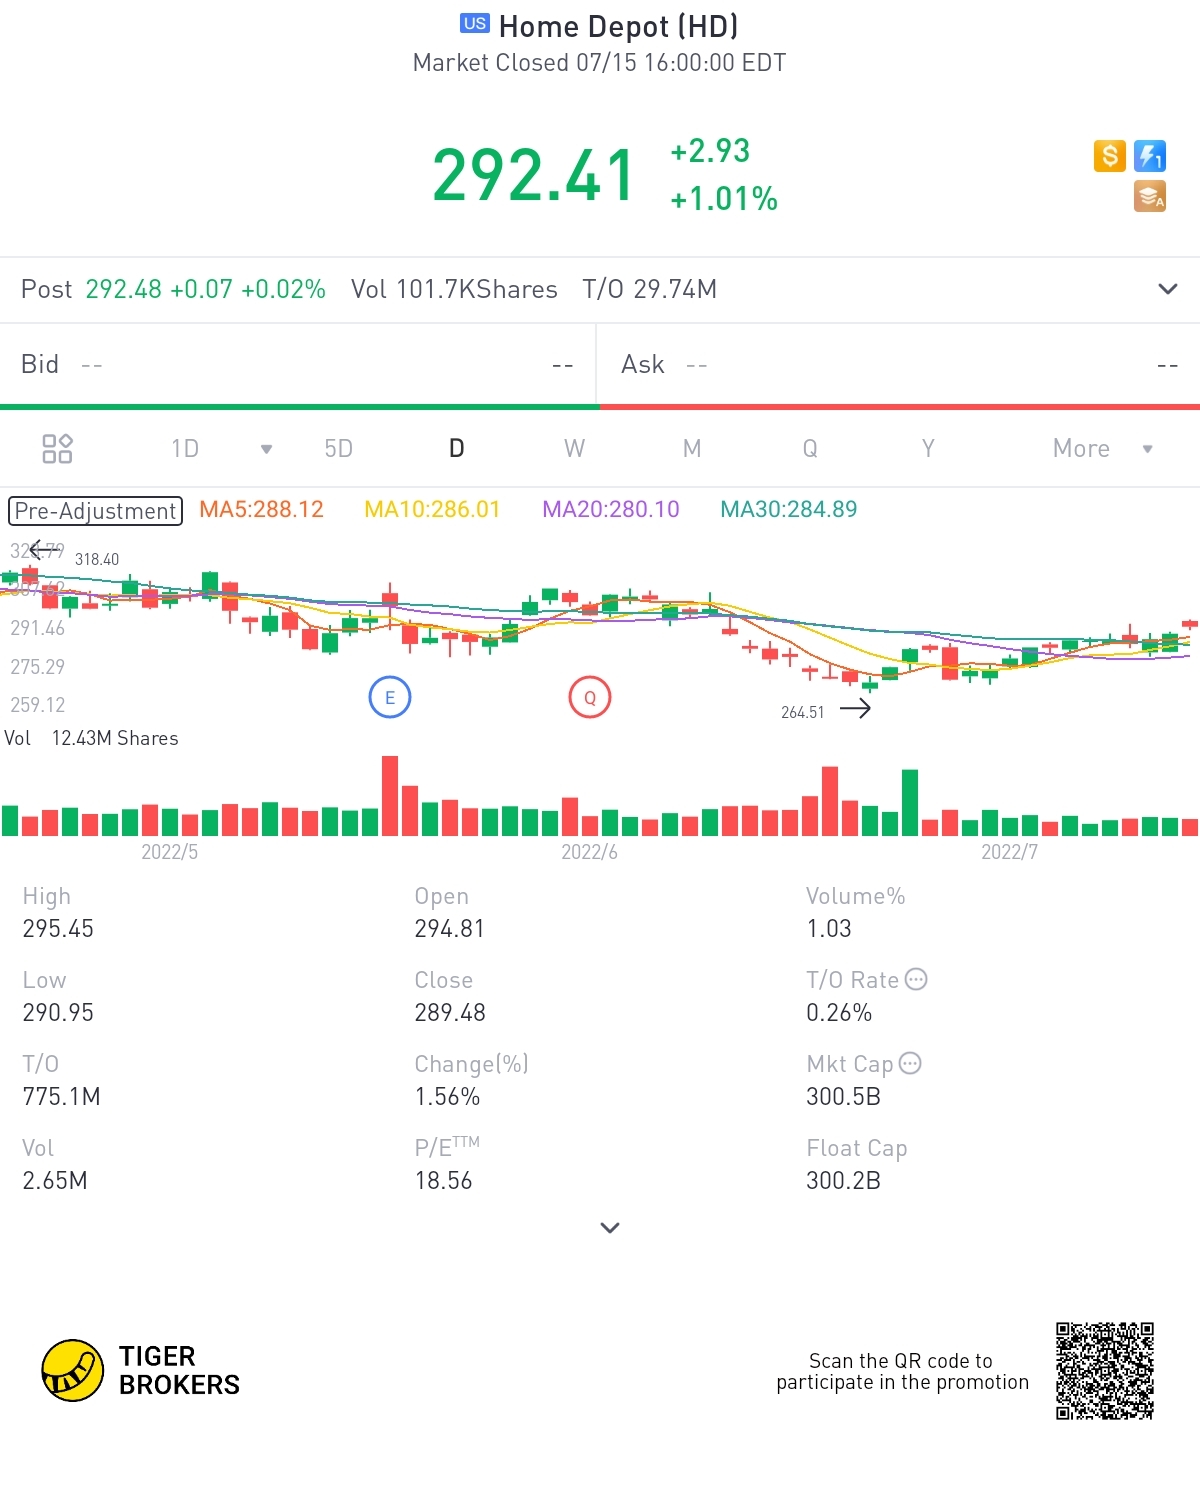The image size is (1200, 1486).
Task: Expand the post-market info row chevron
Action: pyautogui.click(x=1167, y=289)
